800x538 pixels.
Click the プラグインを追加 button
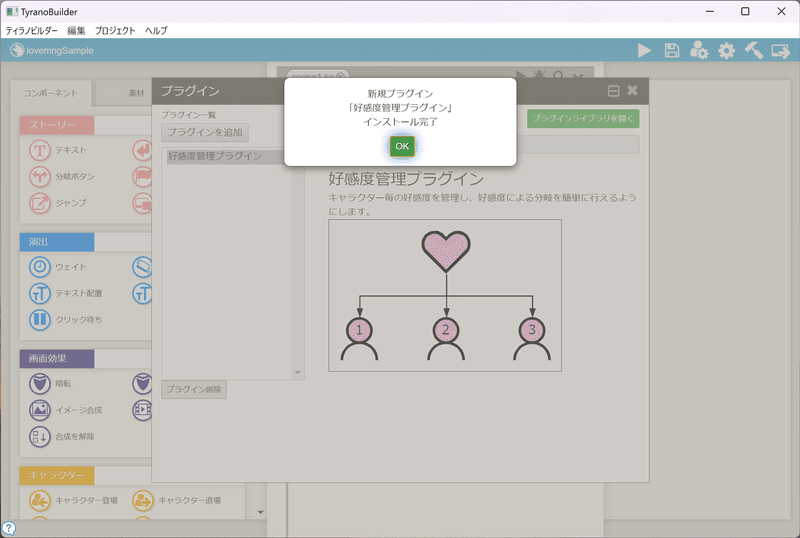click(x=205, y=132)
